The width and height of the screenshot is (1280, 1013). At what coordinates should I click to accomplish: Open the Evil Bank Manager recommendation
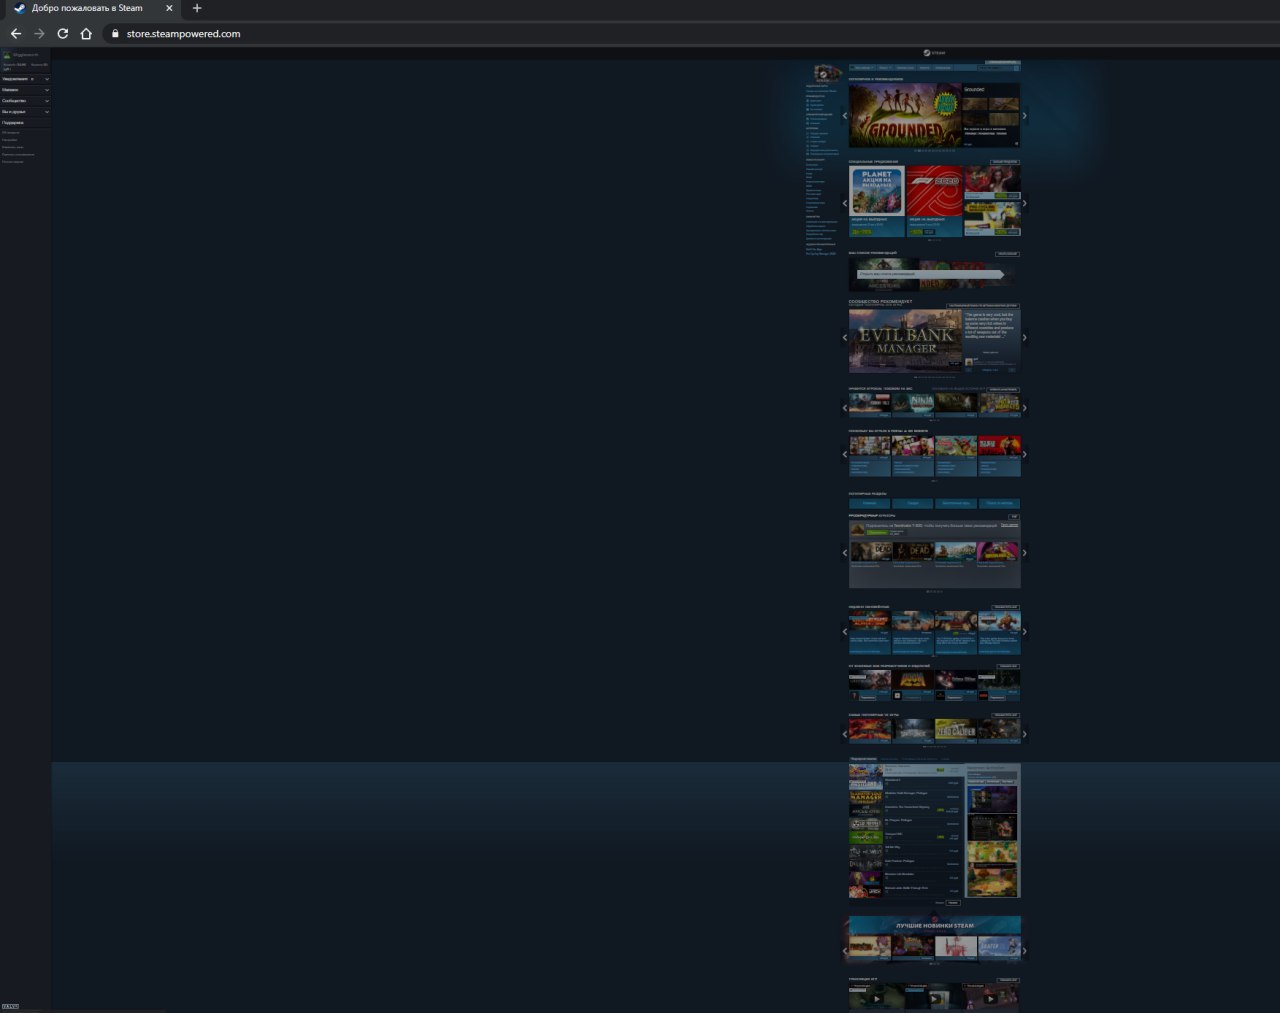(905, 341)
